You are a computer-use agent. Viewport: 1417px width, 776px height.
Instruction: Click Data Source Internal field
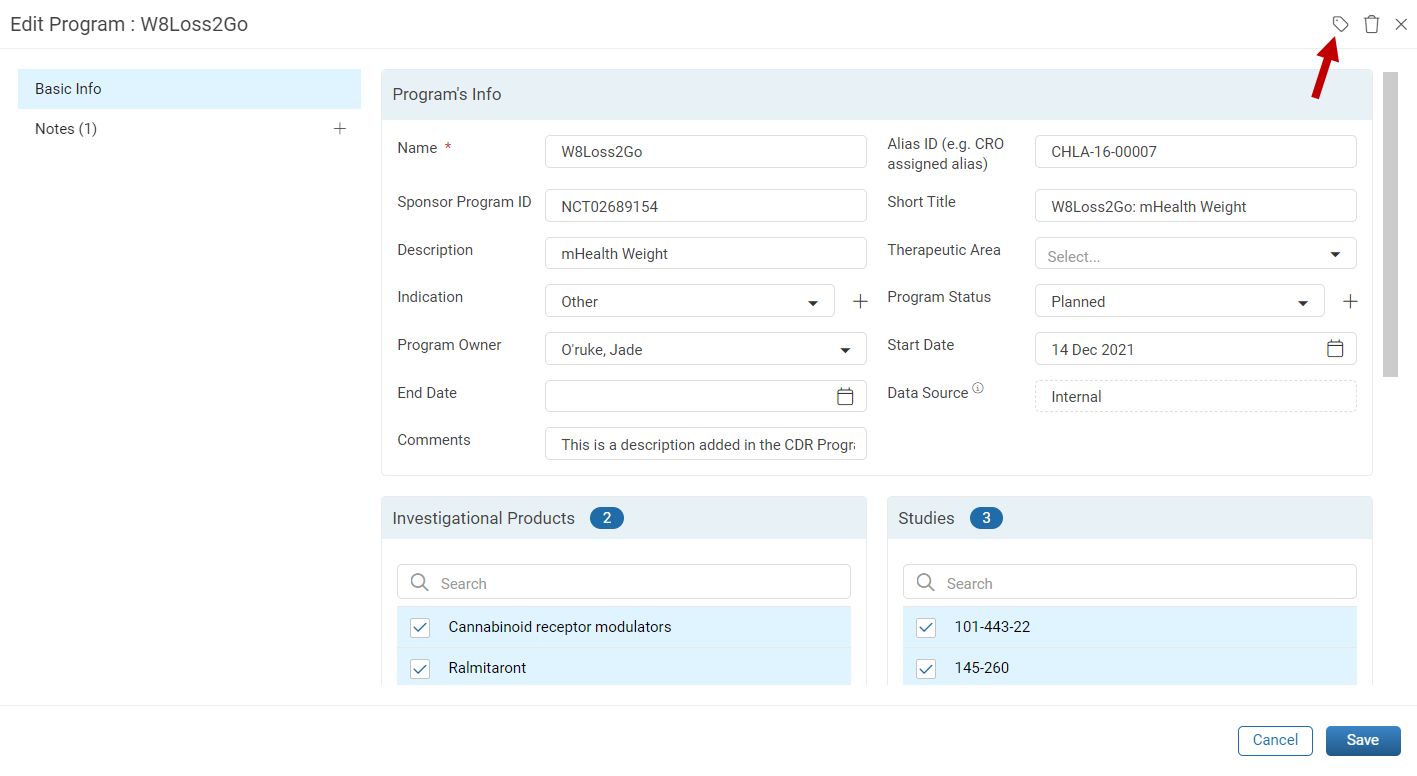coord(1195,396)
